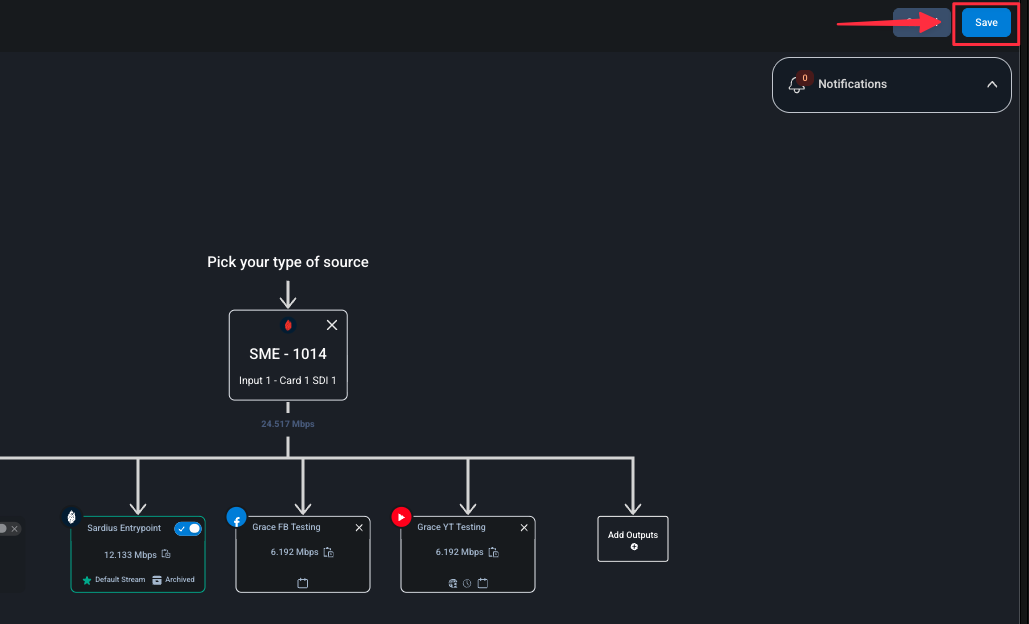The width and height of the screenshot is (1029, 624).
Task: Toggle the partially hidden switch at left edge
Action: click(x=3, y=528)
